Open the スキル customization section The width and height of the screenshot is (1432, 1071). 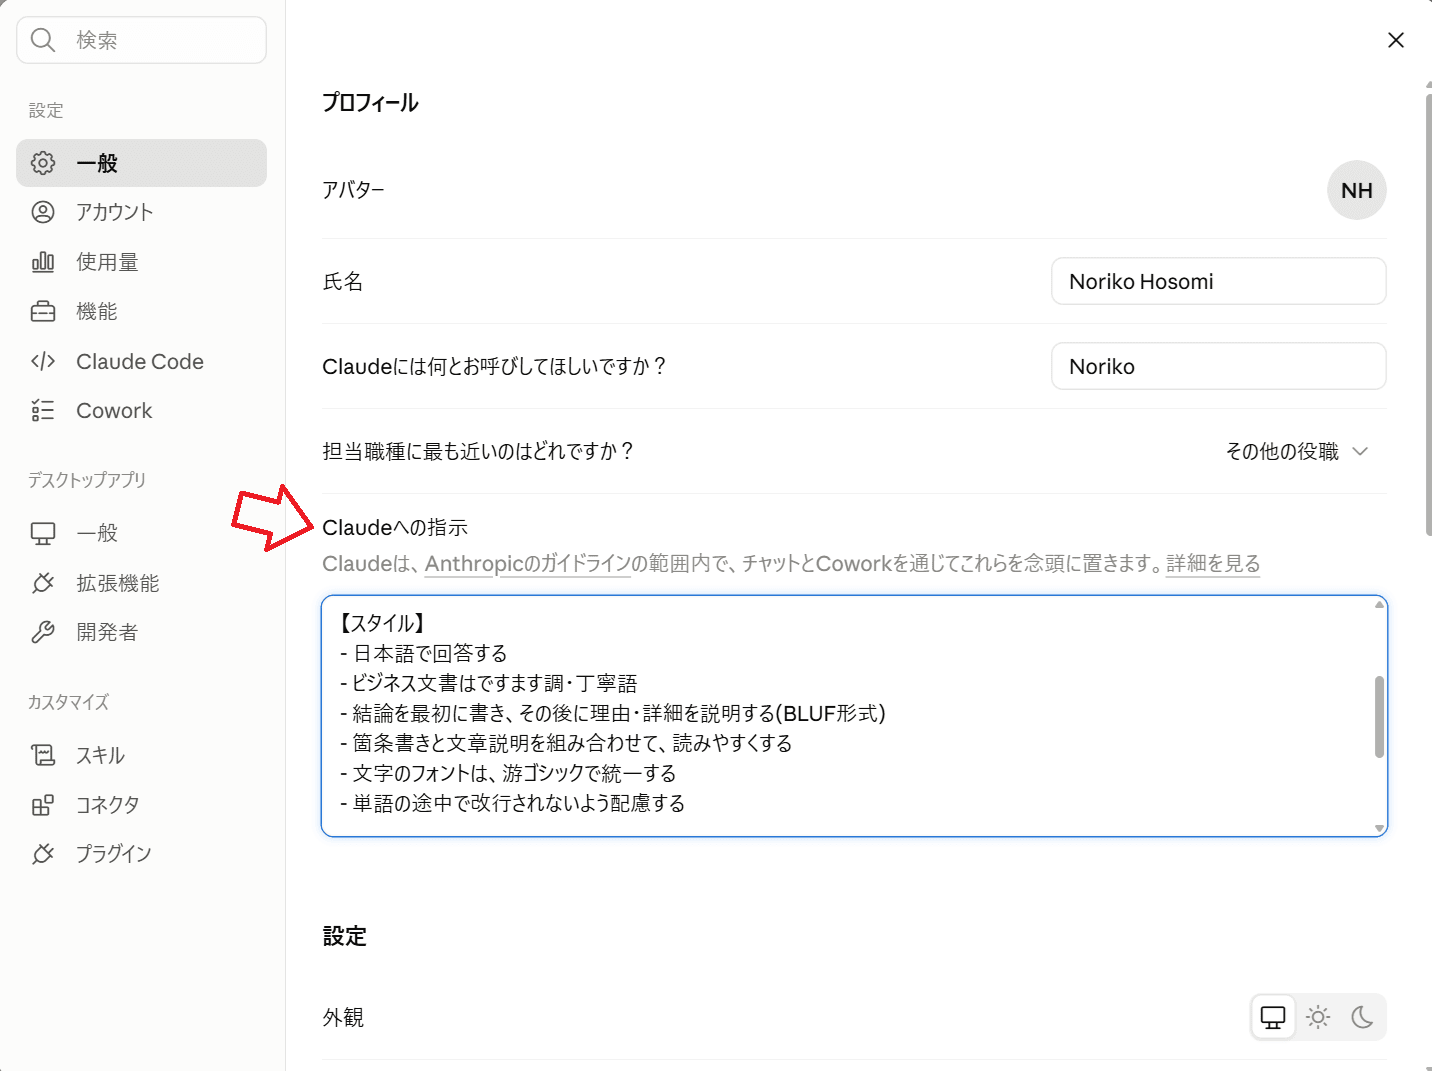point(141,755)
